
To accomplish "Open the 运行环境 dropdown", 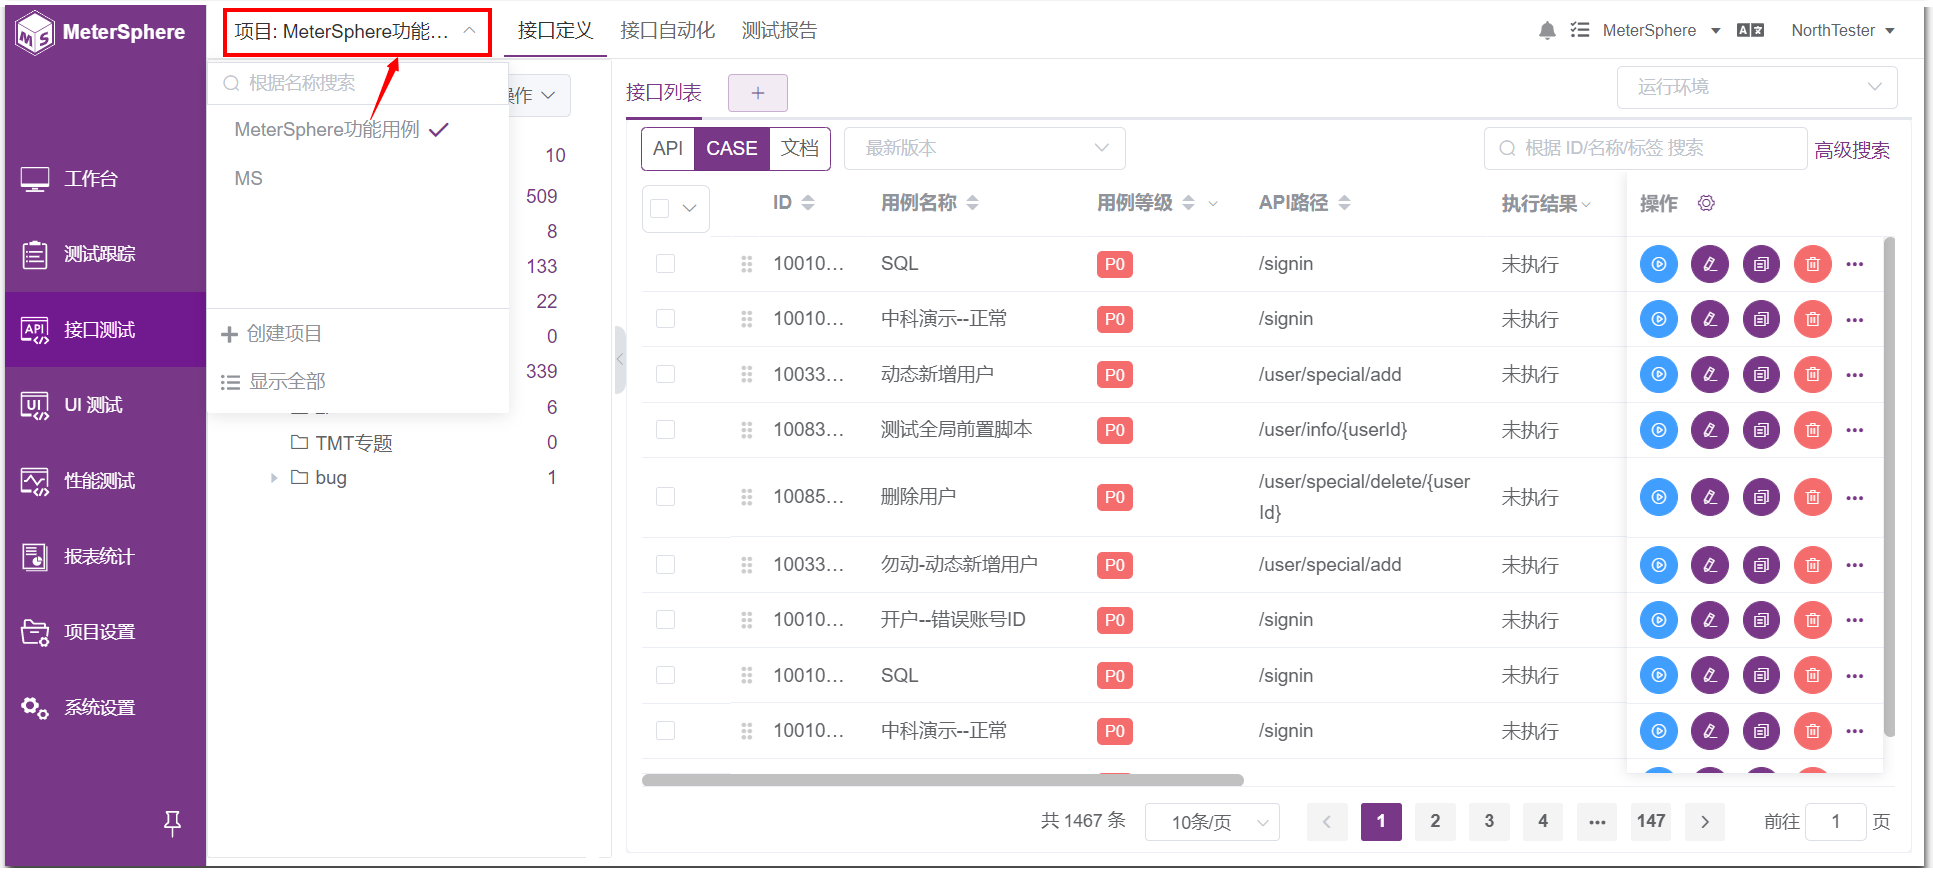I will point(1757,87).
